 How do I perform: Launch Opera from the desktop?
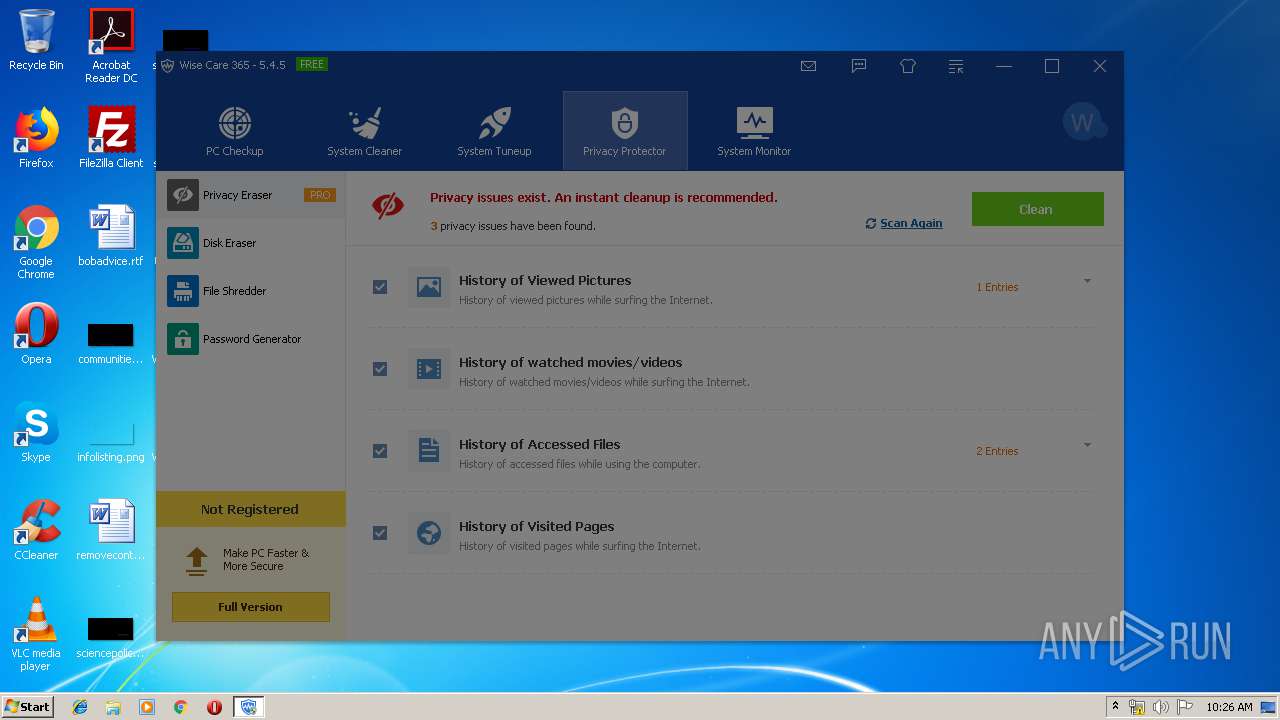click(x=36, y=334)
